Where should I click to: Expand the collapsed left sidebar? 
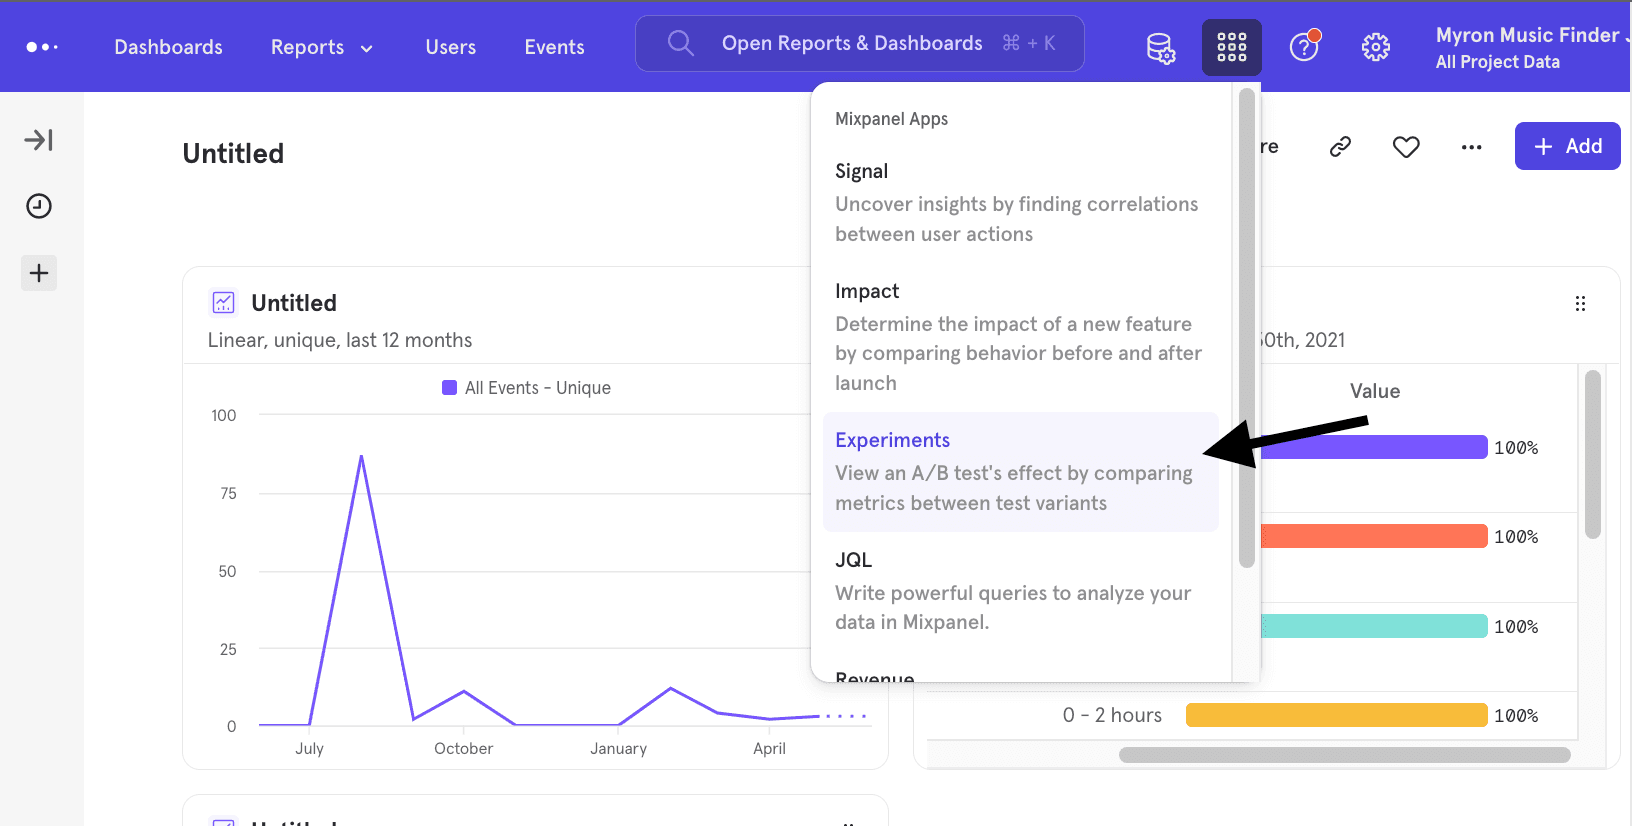point(39,140)
